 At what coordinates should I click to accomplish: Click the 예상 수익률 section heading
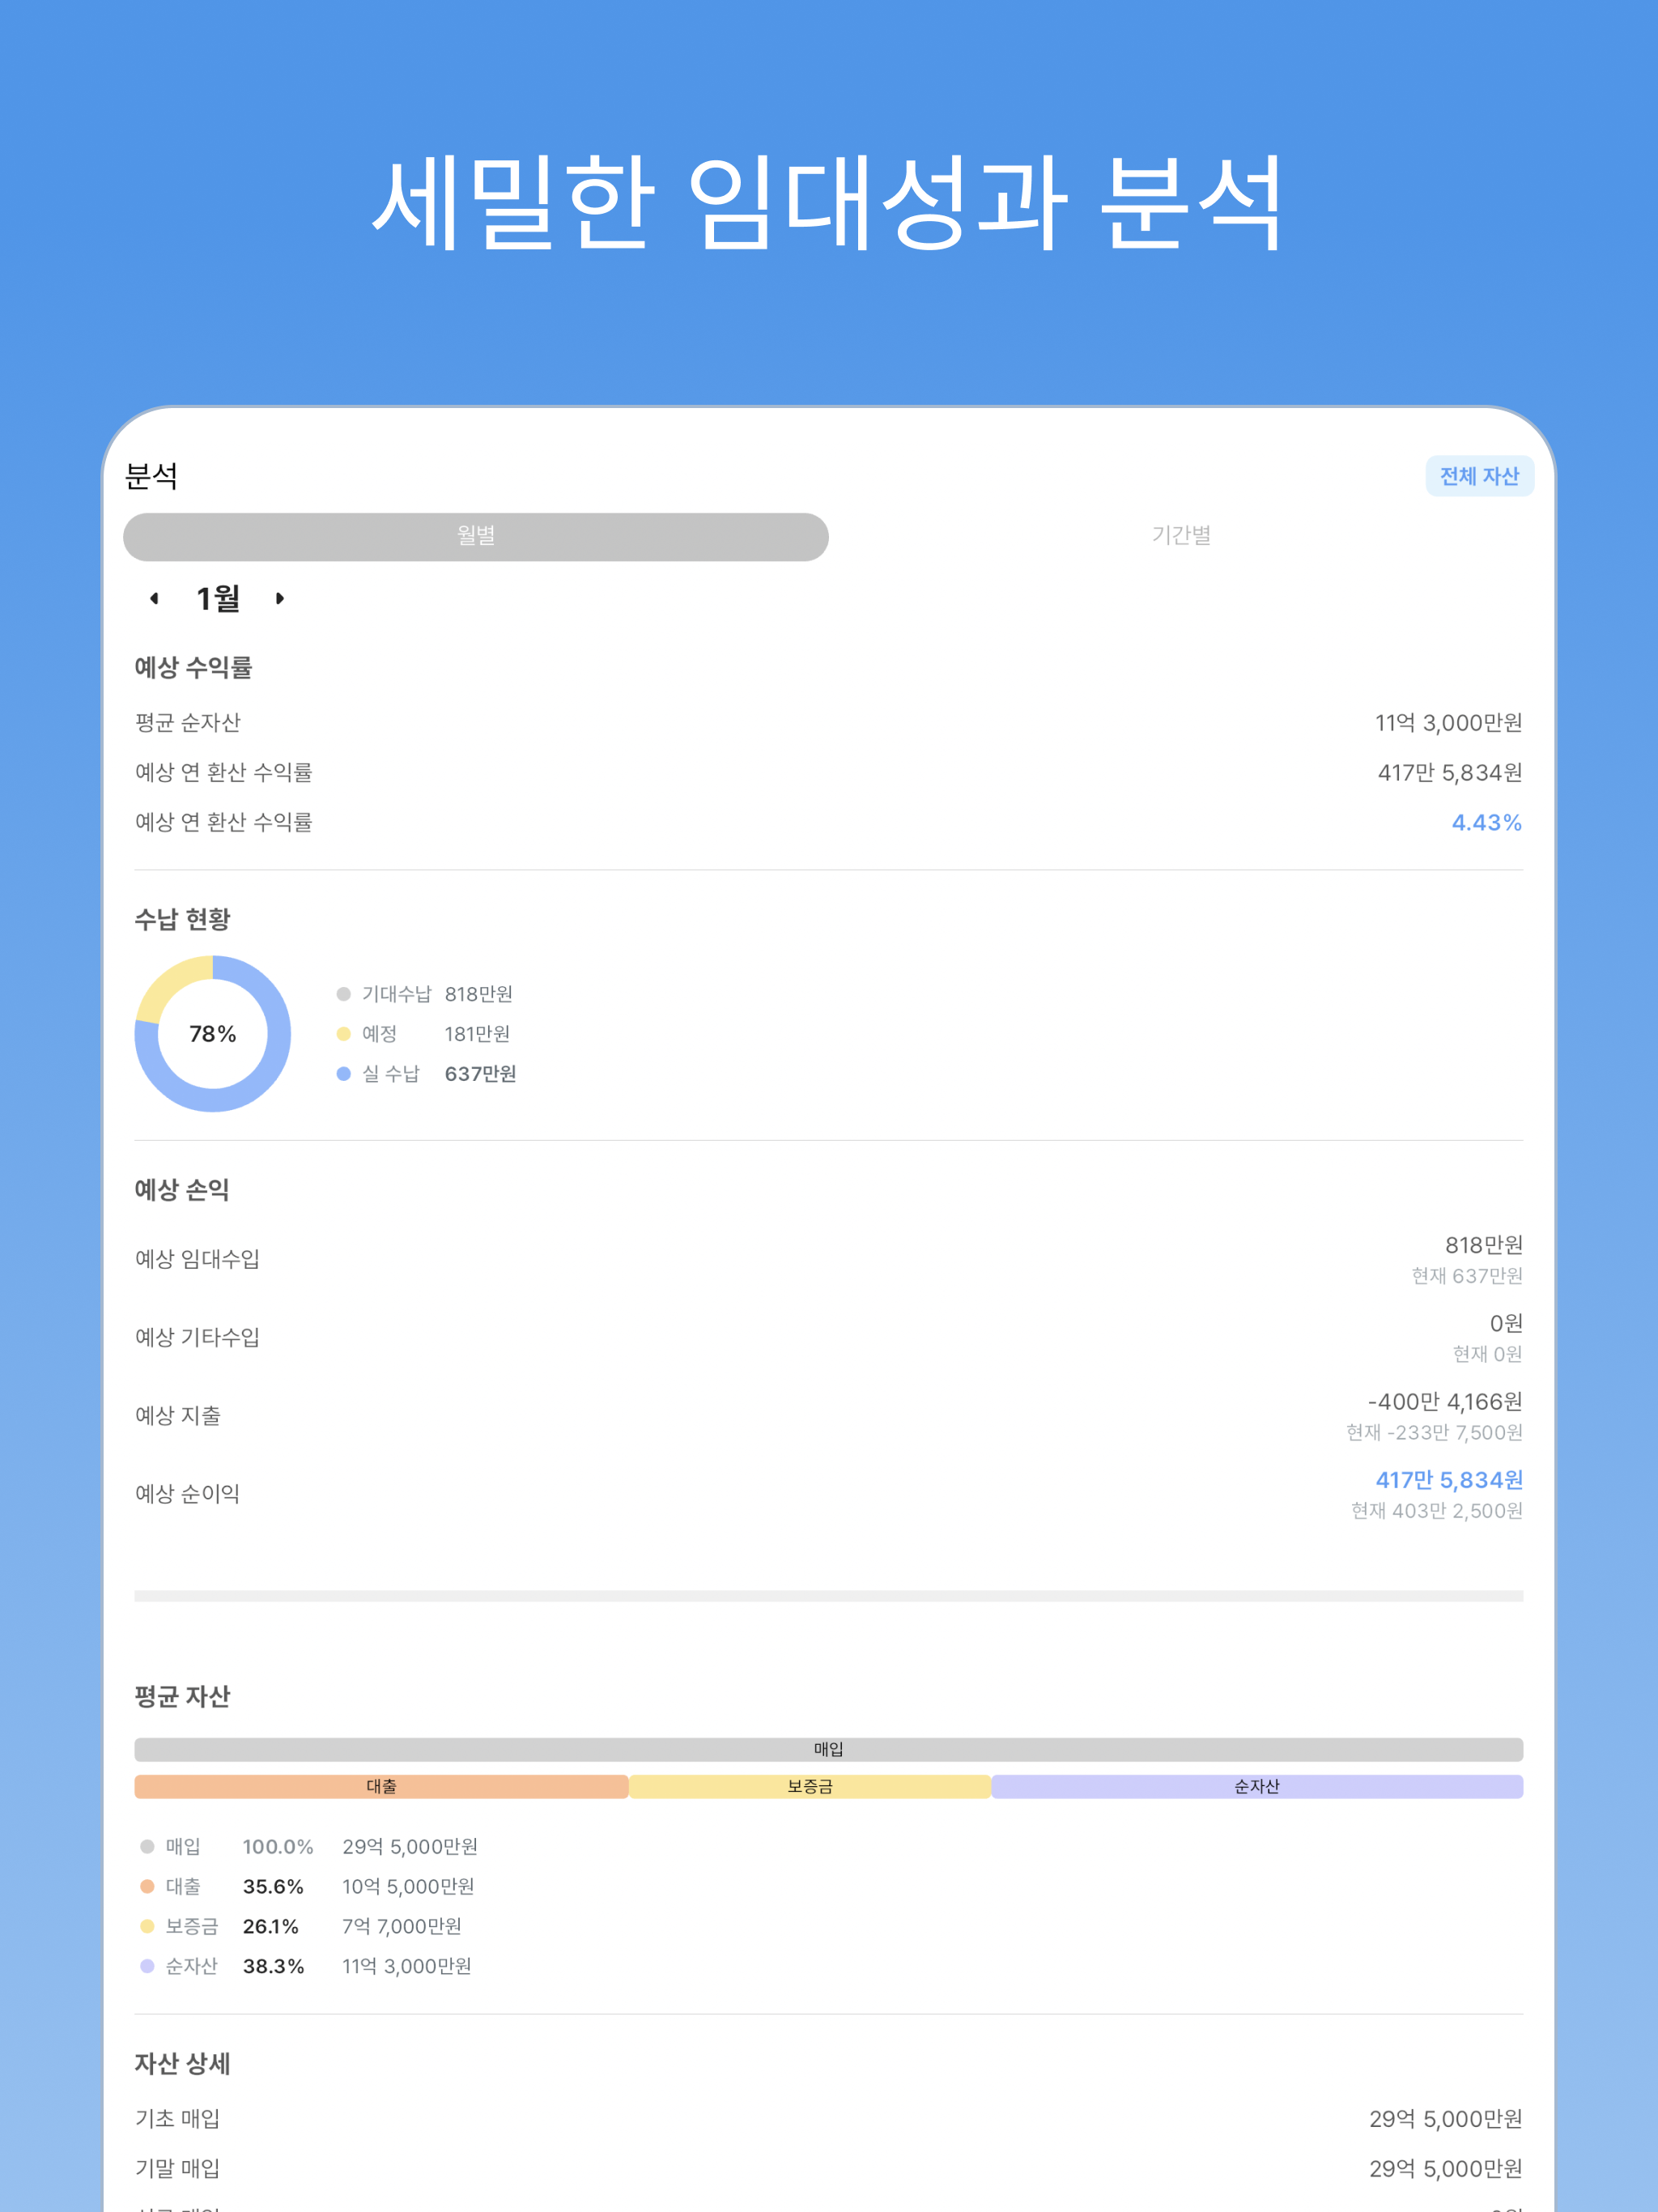point(193,667)
